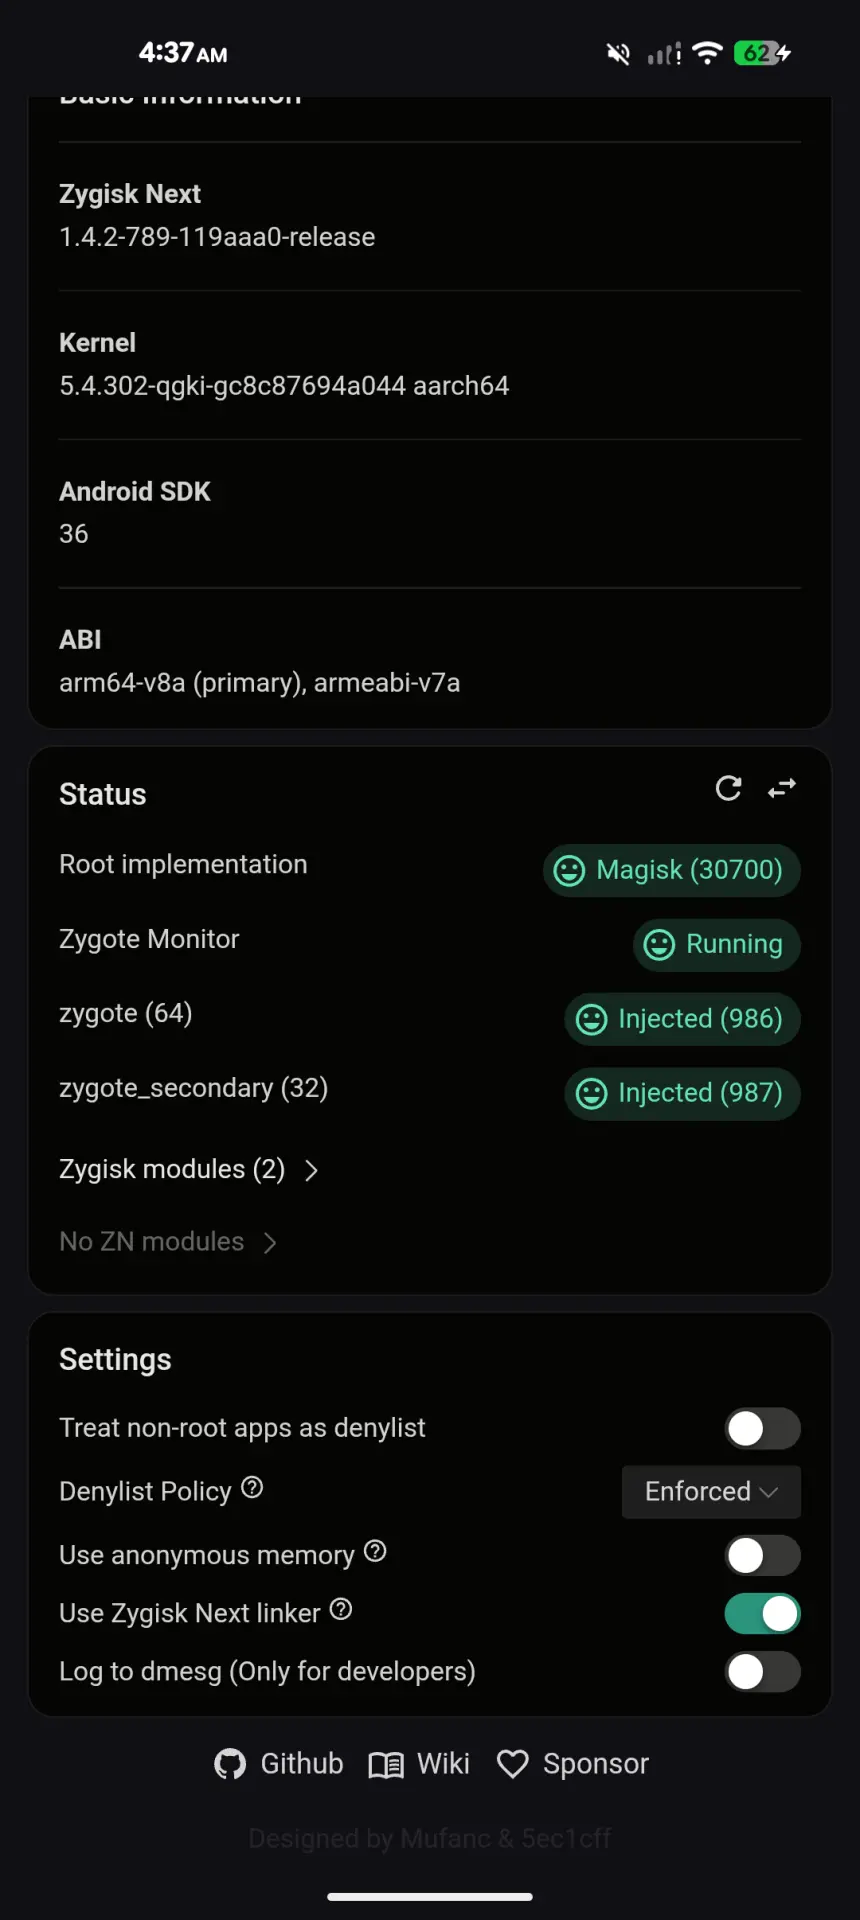Tap the Sponsor heart icon
This screenshot has width=860, height=1920.
tap(513, 1765)
